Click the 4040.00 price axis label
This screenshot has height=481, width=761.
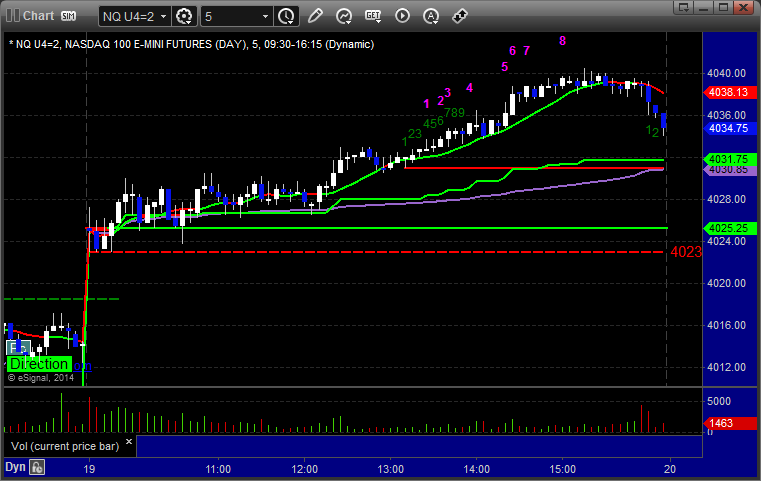(727, 73)
